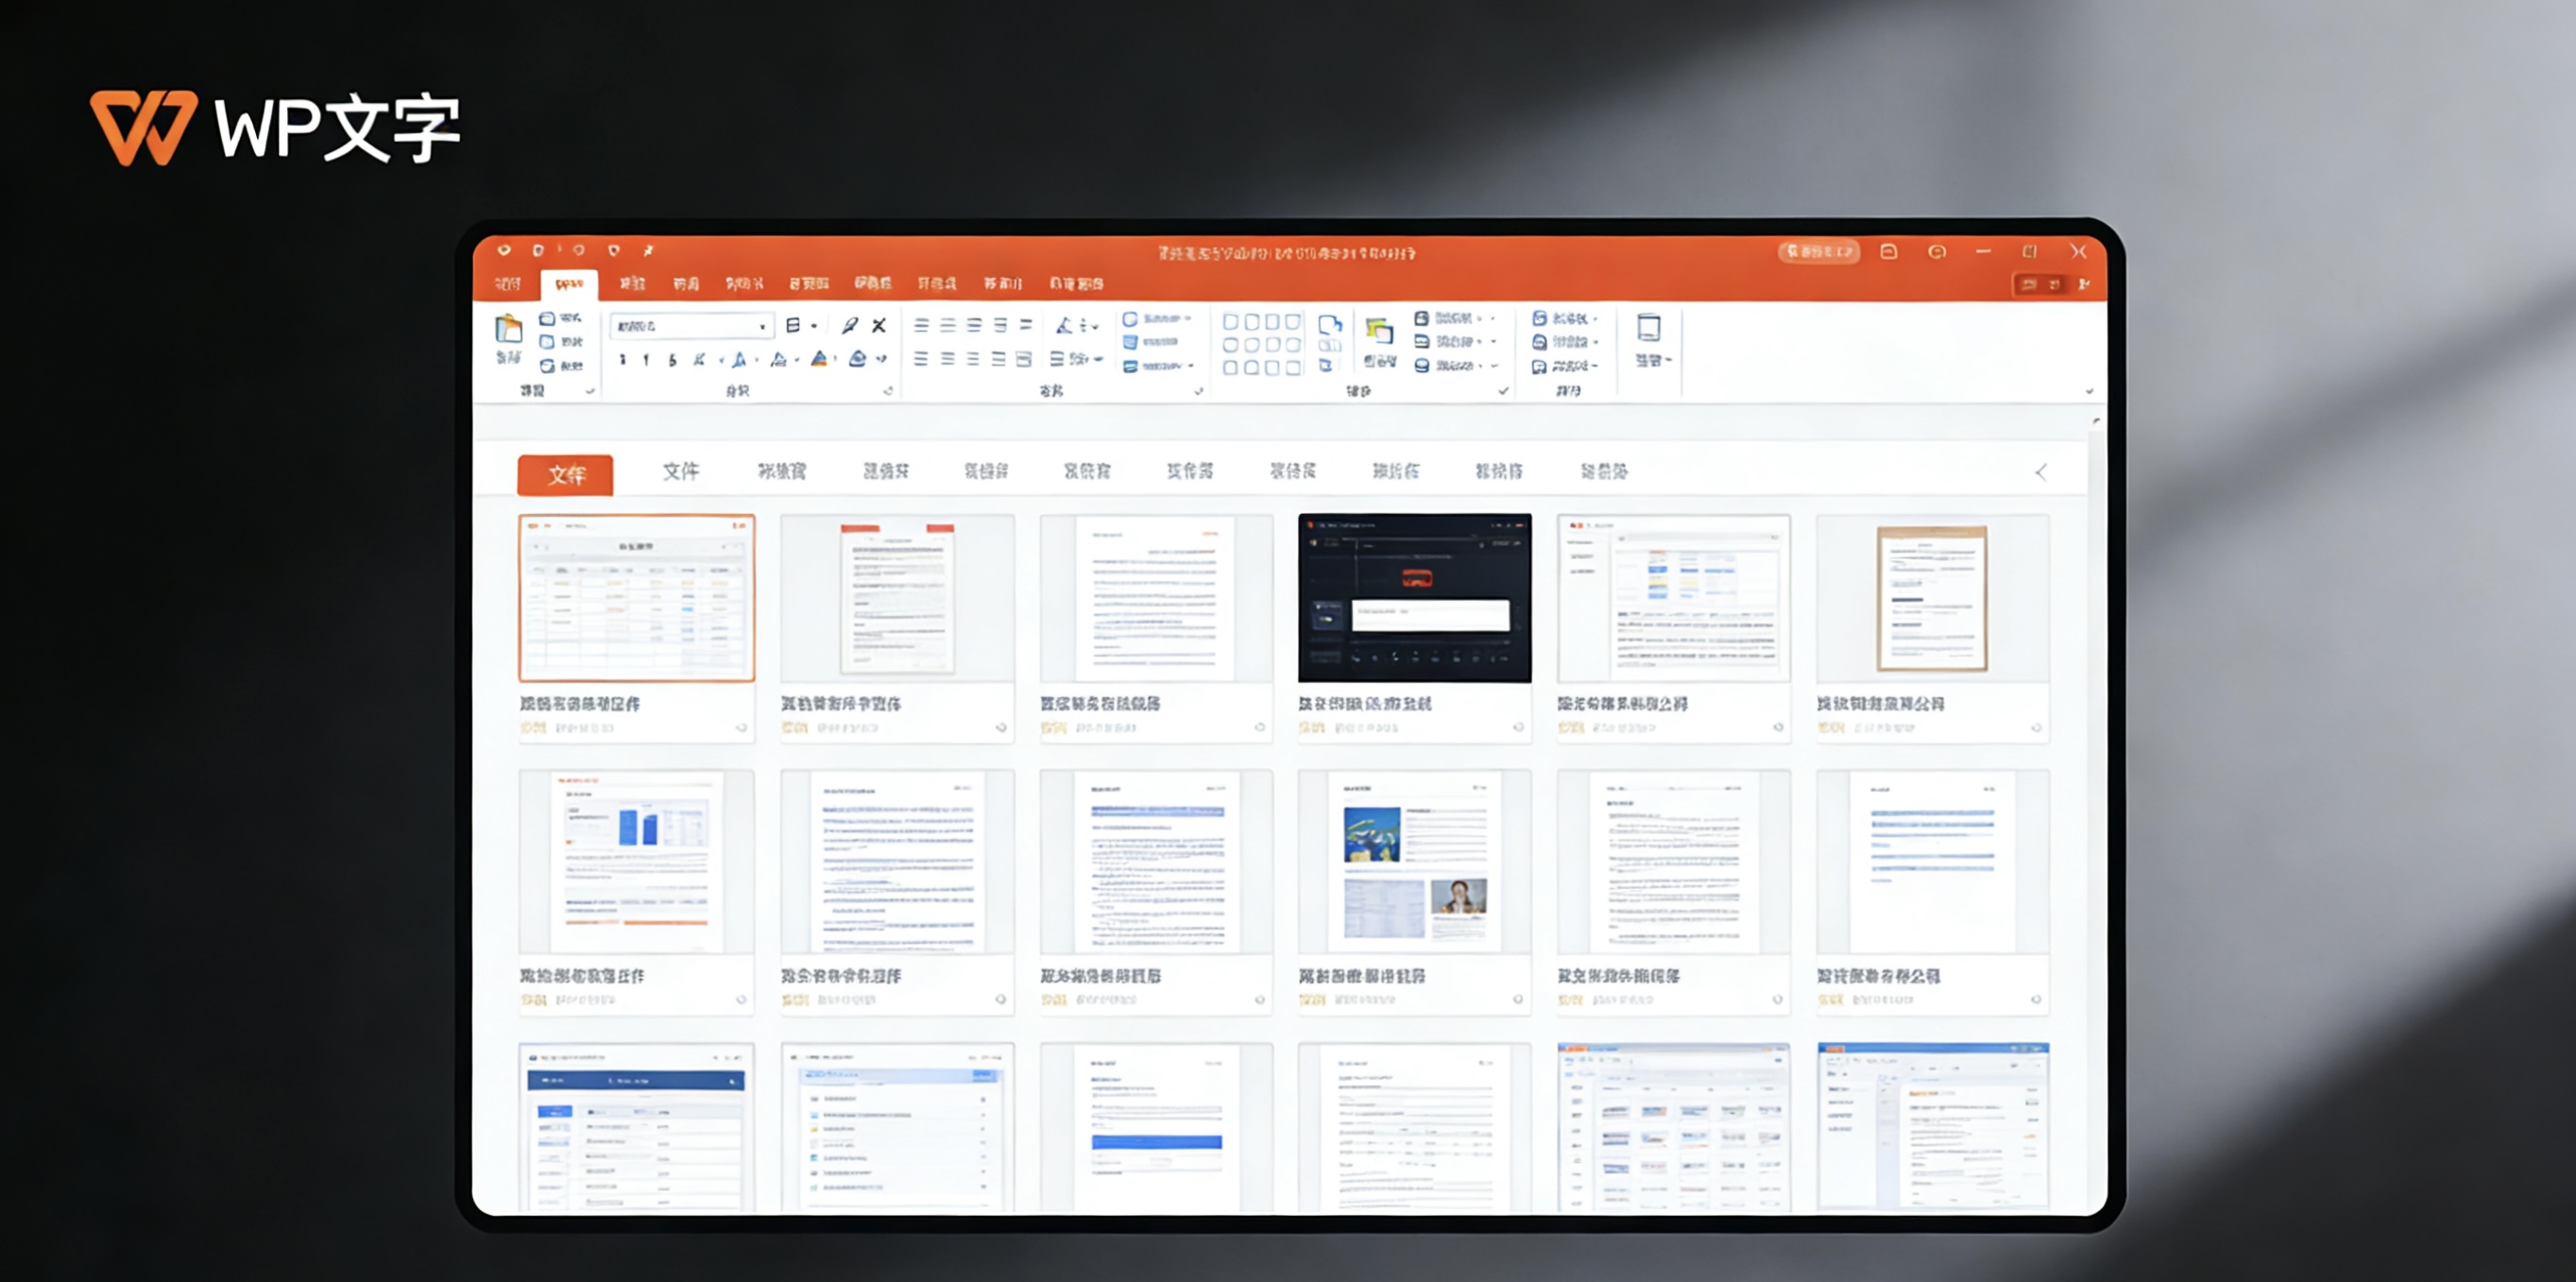Toggle favorite circle on dark template card

[1518, 728]
